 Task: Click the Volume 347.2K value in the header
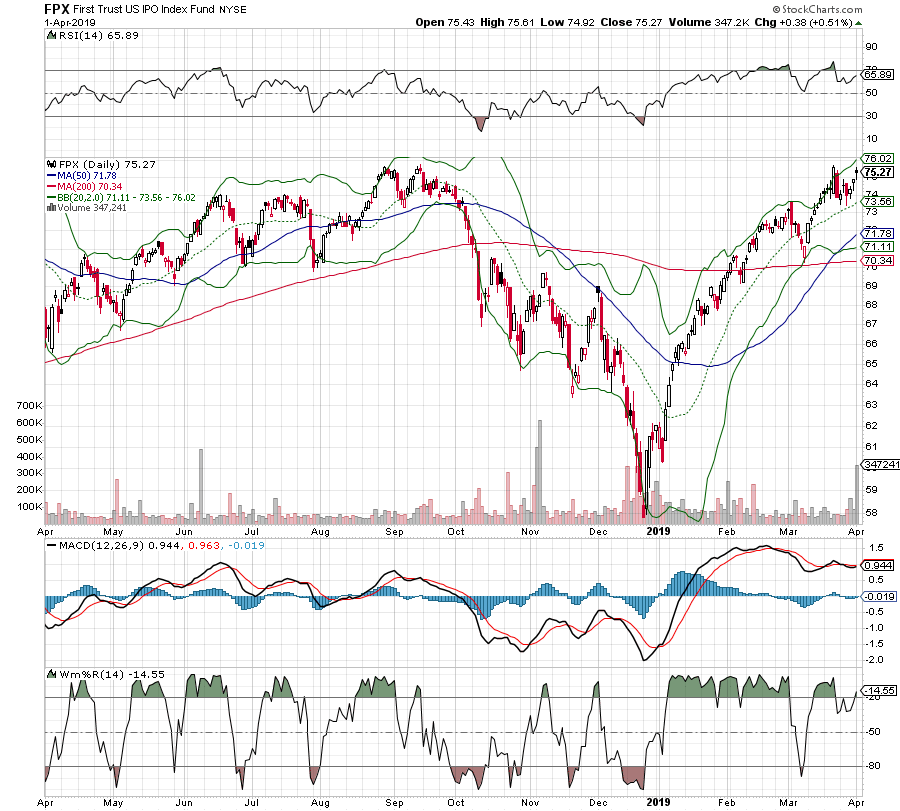709,22
